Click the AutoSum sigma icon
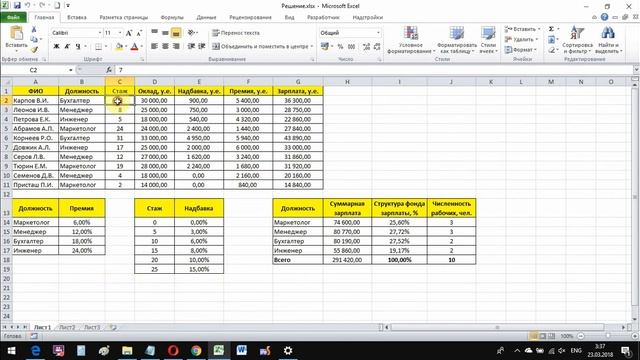Viewport: 640px width, 360px height. [551, 29]
